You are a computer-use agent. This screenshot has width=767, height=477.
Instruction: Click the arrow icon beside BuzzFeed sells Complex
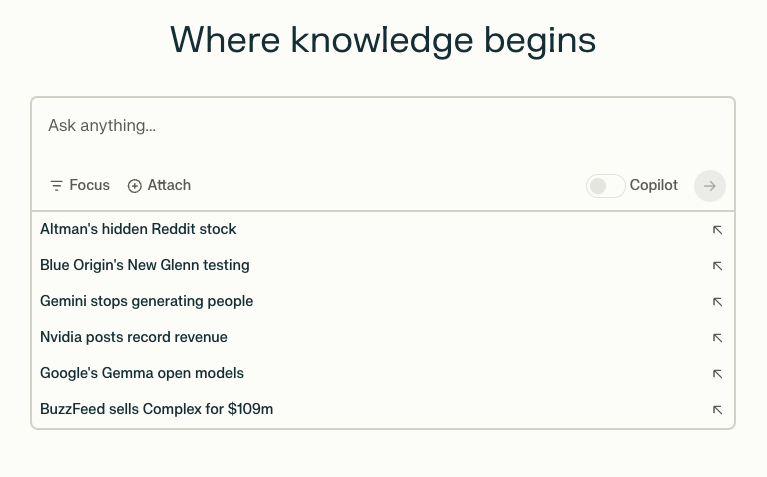(717, 410)
